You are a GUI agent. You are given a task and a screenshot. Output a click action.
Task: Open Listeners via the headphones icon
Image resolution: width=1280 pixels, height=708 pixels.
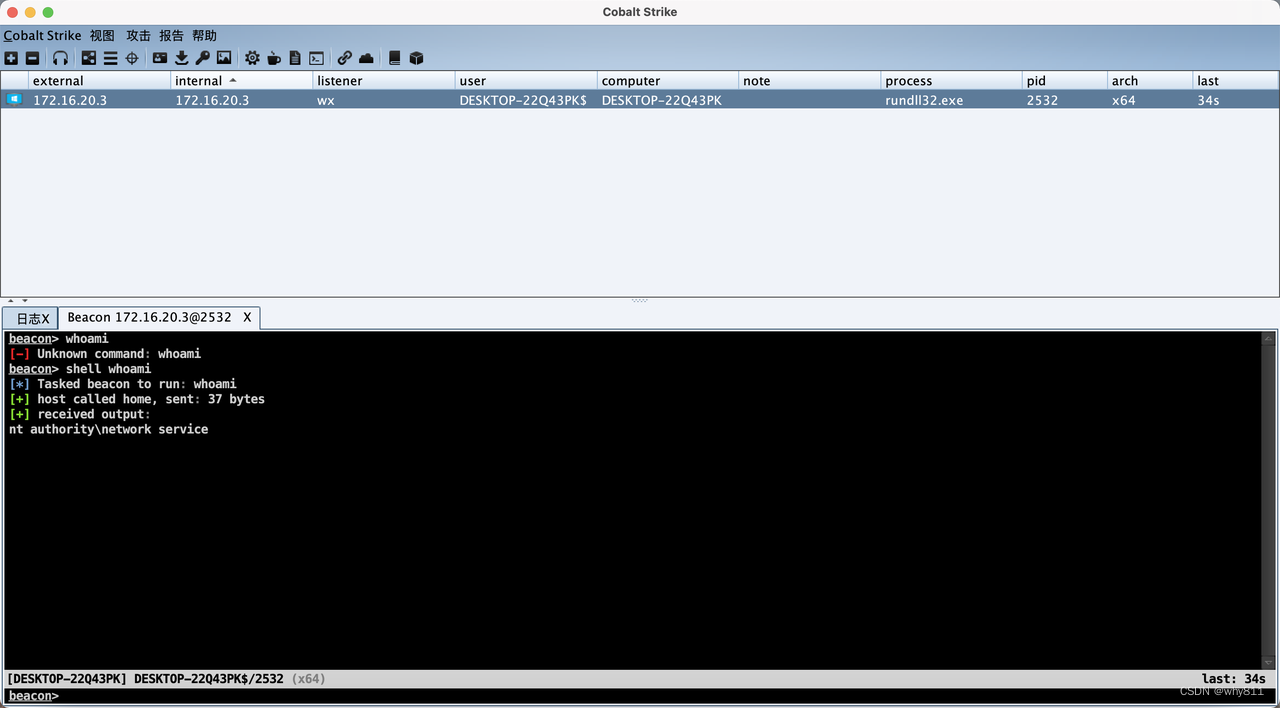[61, 58]
